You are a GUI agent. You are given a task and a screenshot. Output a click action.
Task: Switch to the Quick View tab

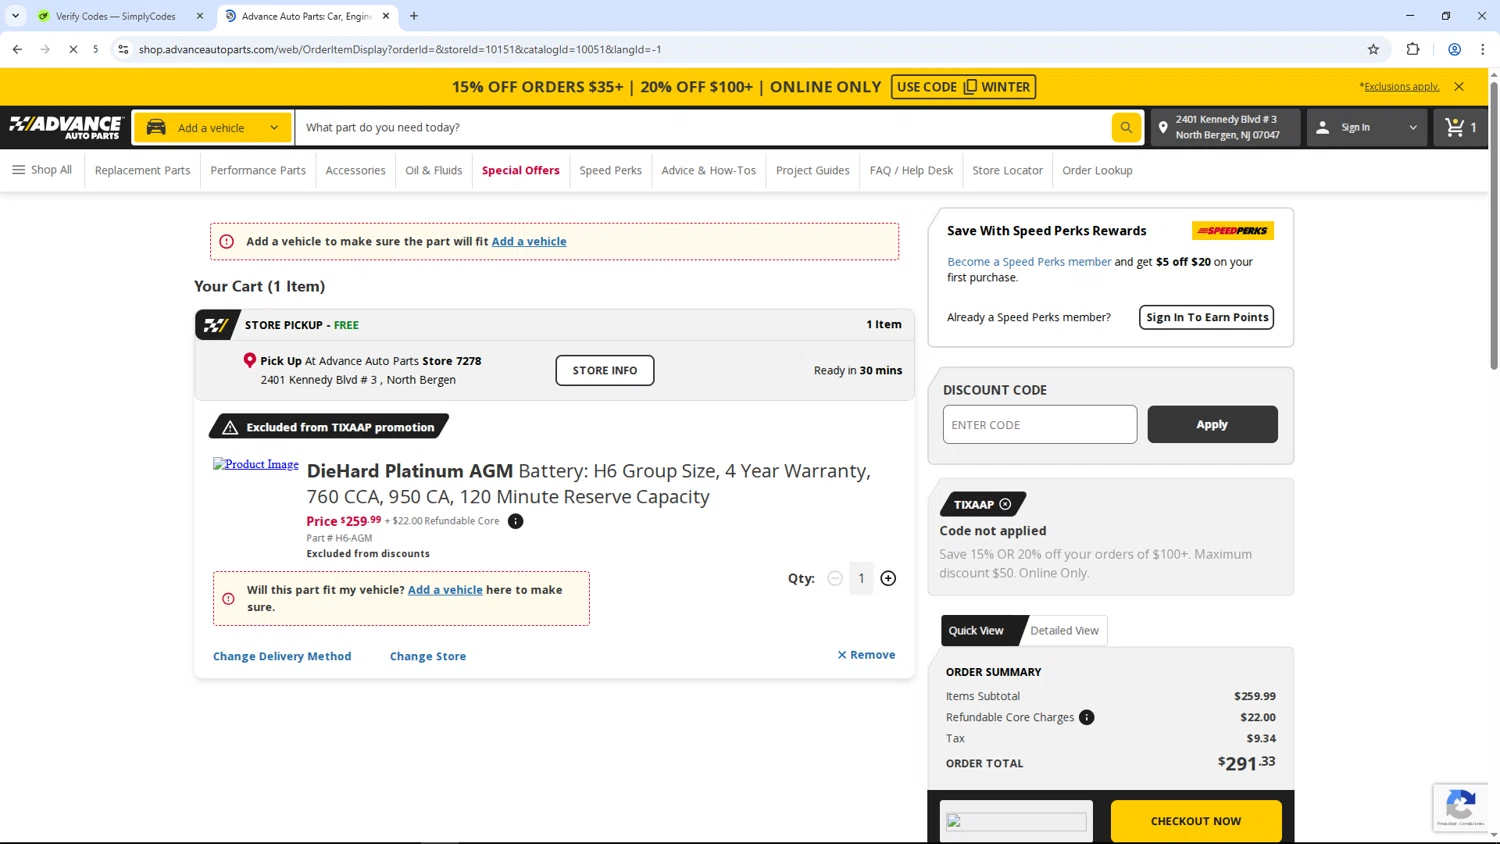tap(978, 630)
